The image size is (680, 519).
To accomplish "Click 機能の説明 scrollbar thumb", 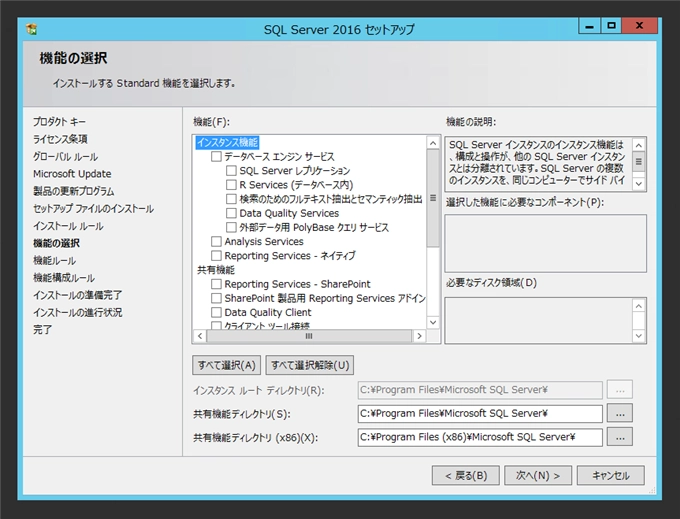I will [x=638, y=162].
